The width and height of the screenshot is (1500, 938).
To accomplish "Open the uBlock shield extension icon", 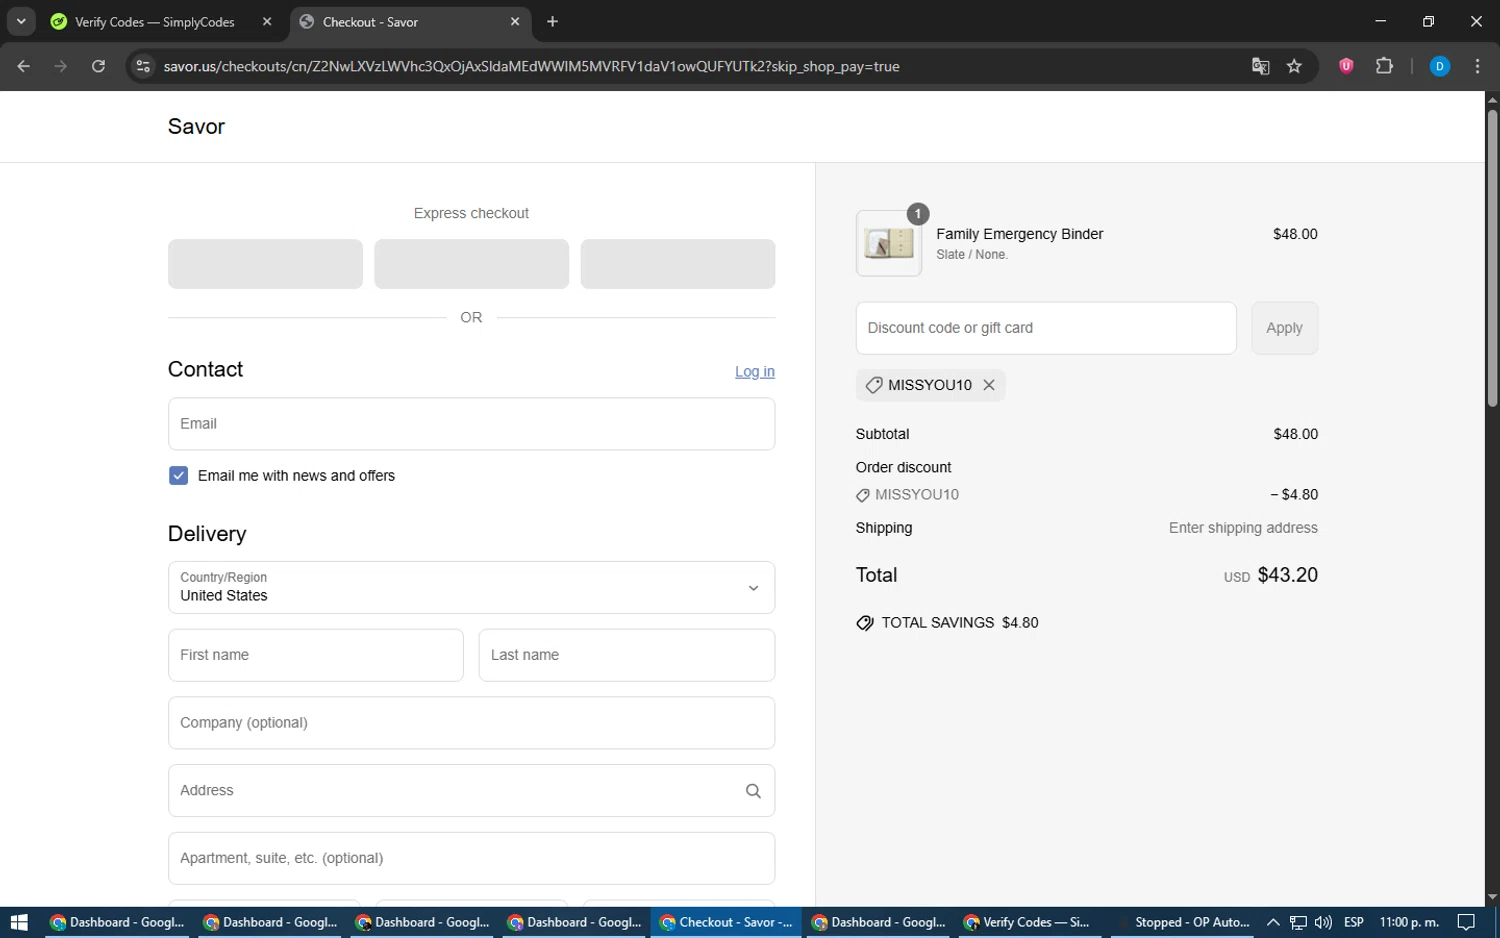I will [1346, 66].
